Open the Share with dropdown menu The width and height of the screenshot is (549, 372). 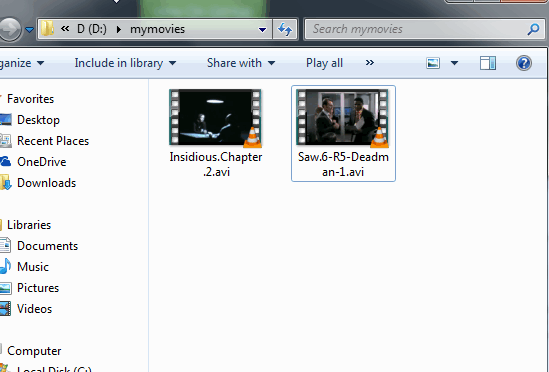241,63
